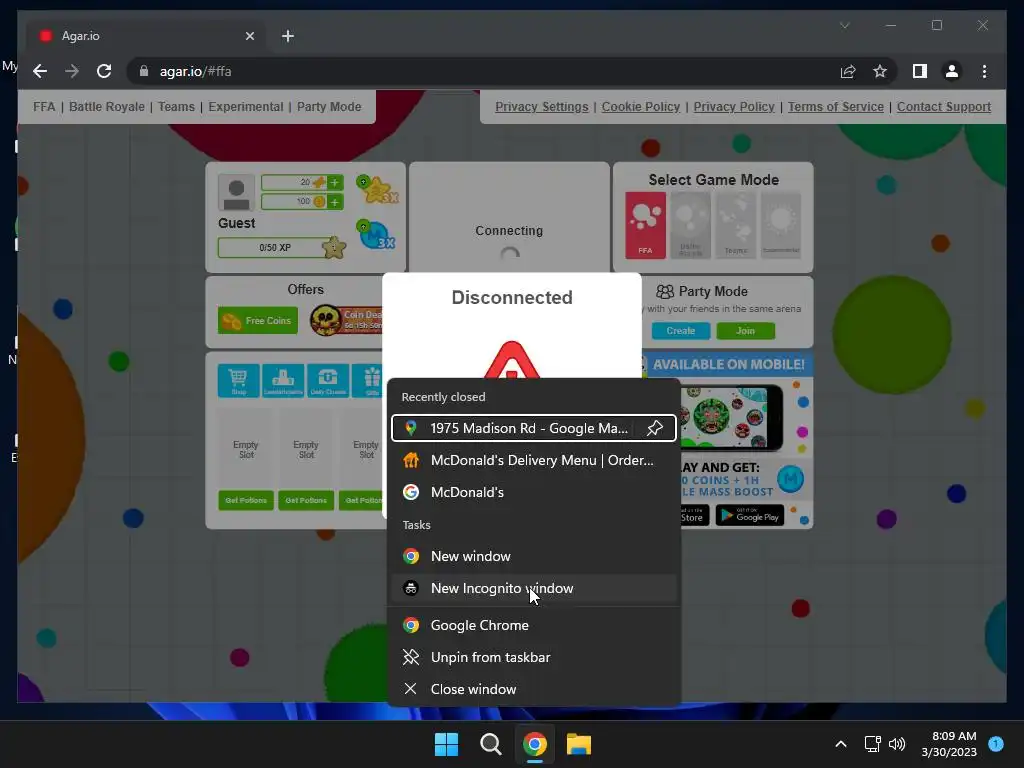The image size is (1024, 768).
Task: Share this page icon in address bar
Action: click(848, 71)
